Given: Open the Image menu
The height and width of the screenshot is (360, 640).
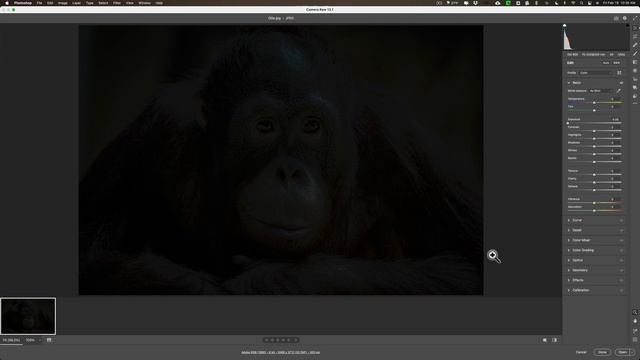Looking at the screenshot, I should click(x=62, y=3).
